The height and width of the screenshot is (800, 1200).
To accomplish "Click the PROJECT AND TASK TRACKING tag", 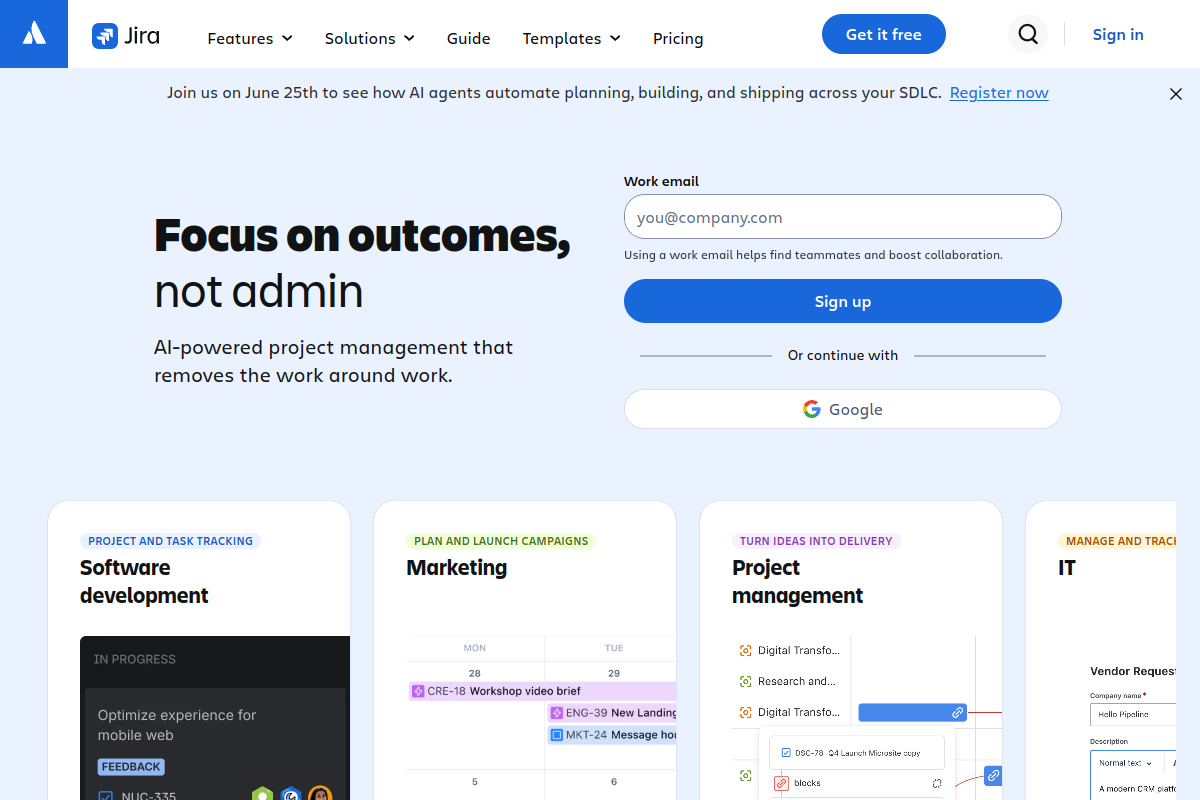I will pos(171,541).
